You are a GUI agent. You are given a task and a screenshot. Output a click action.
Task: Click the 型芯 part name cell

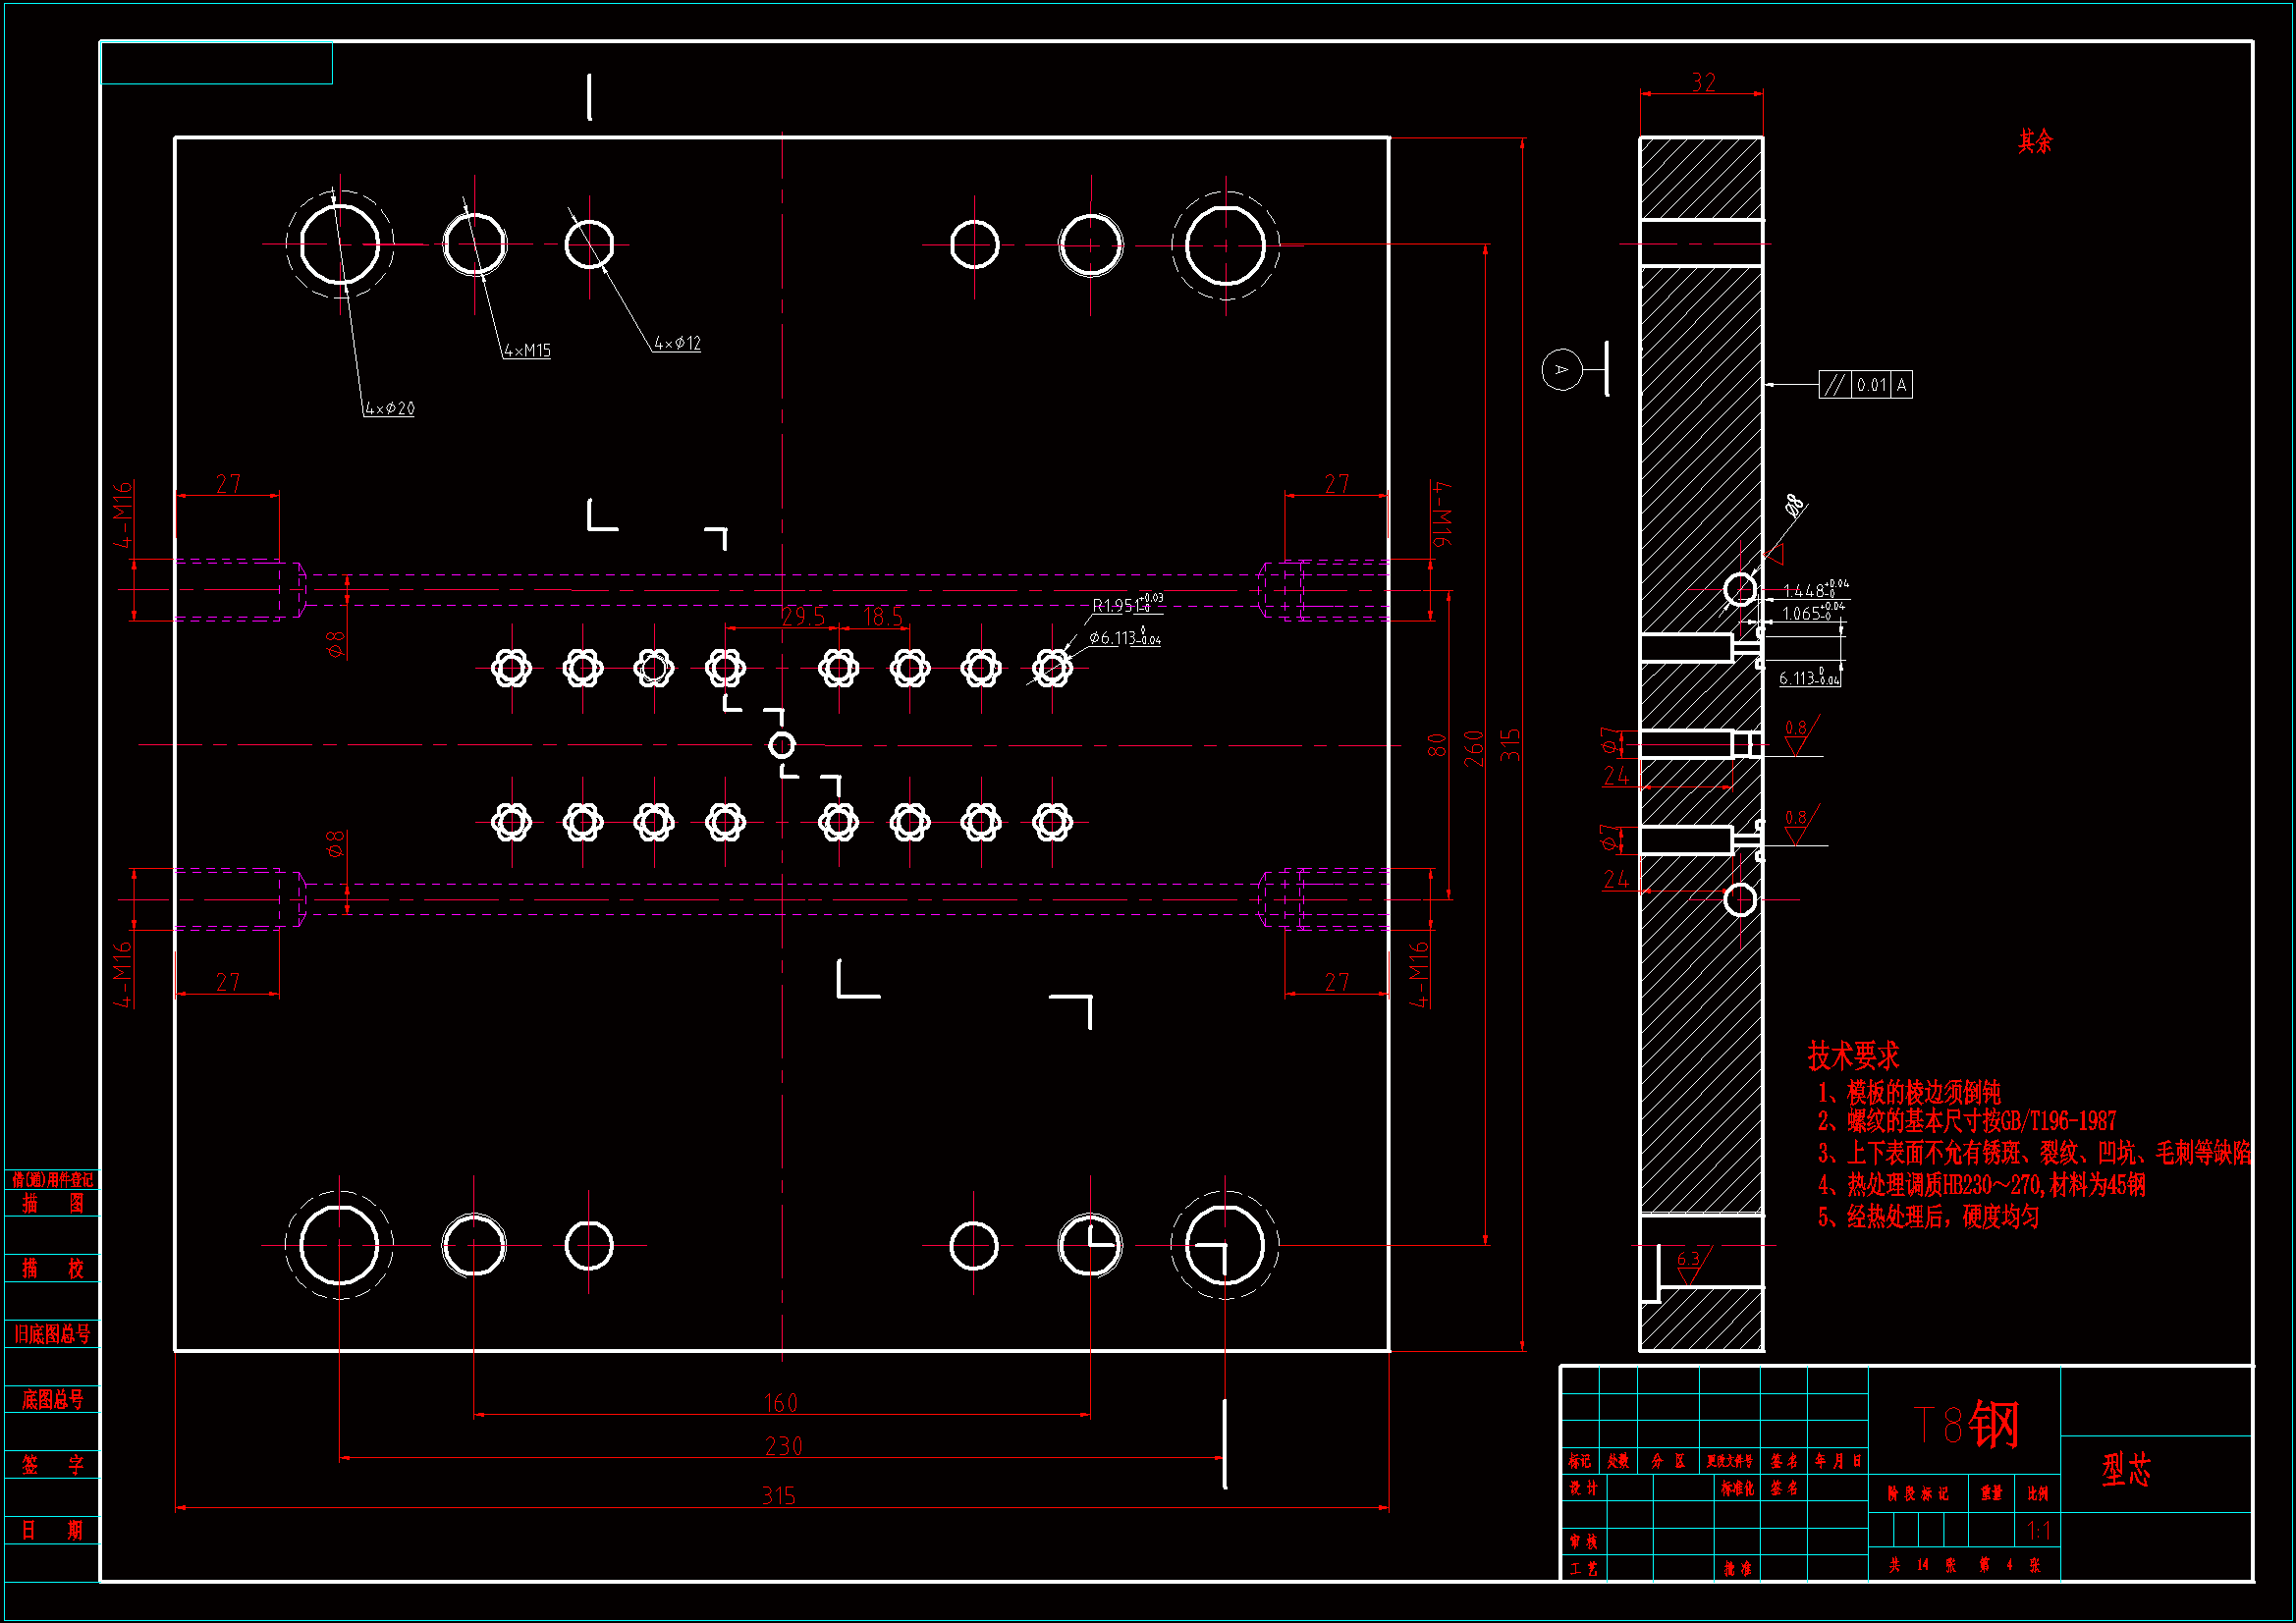[2126, 1470]
